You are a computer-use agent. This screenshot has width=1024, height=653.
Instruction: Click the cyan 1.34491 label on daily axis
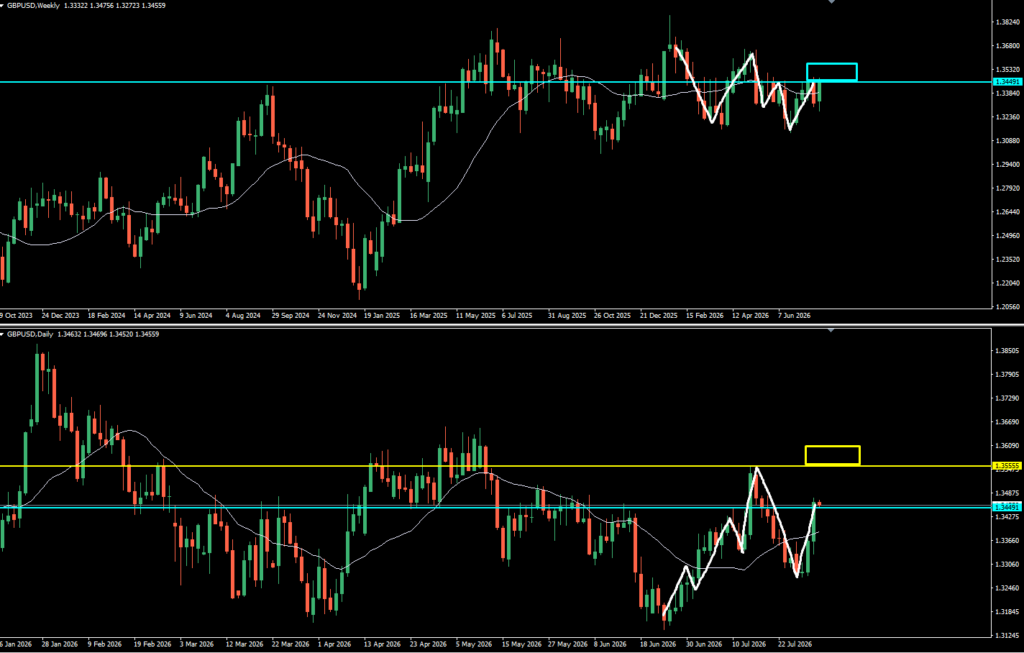[1007, 507]
